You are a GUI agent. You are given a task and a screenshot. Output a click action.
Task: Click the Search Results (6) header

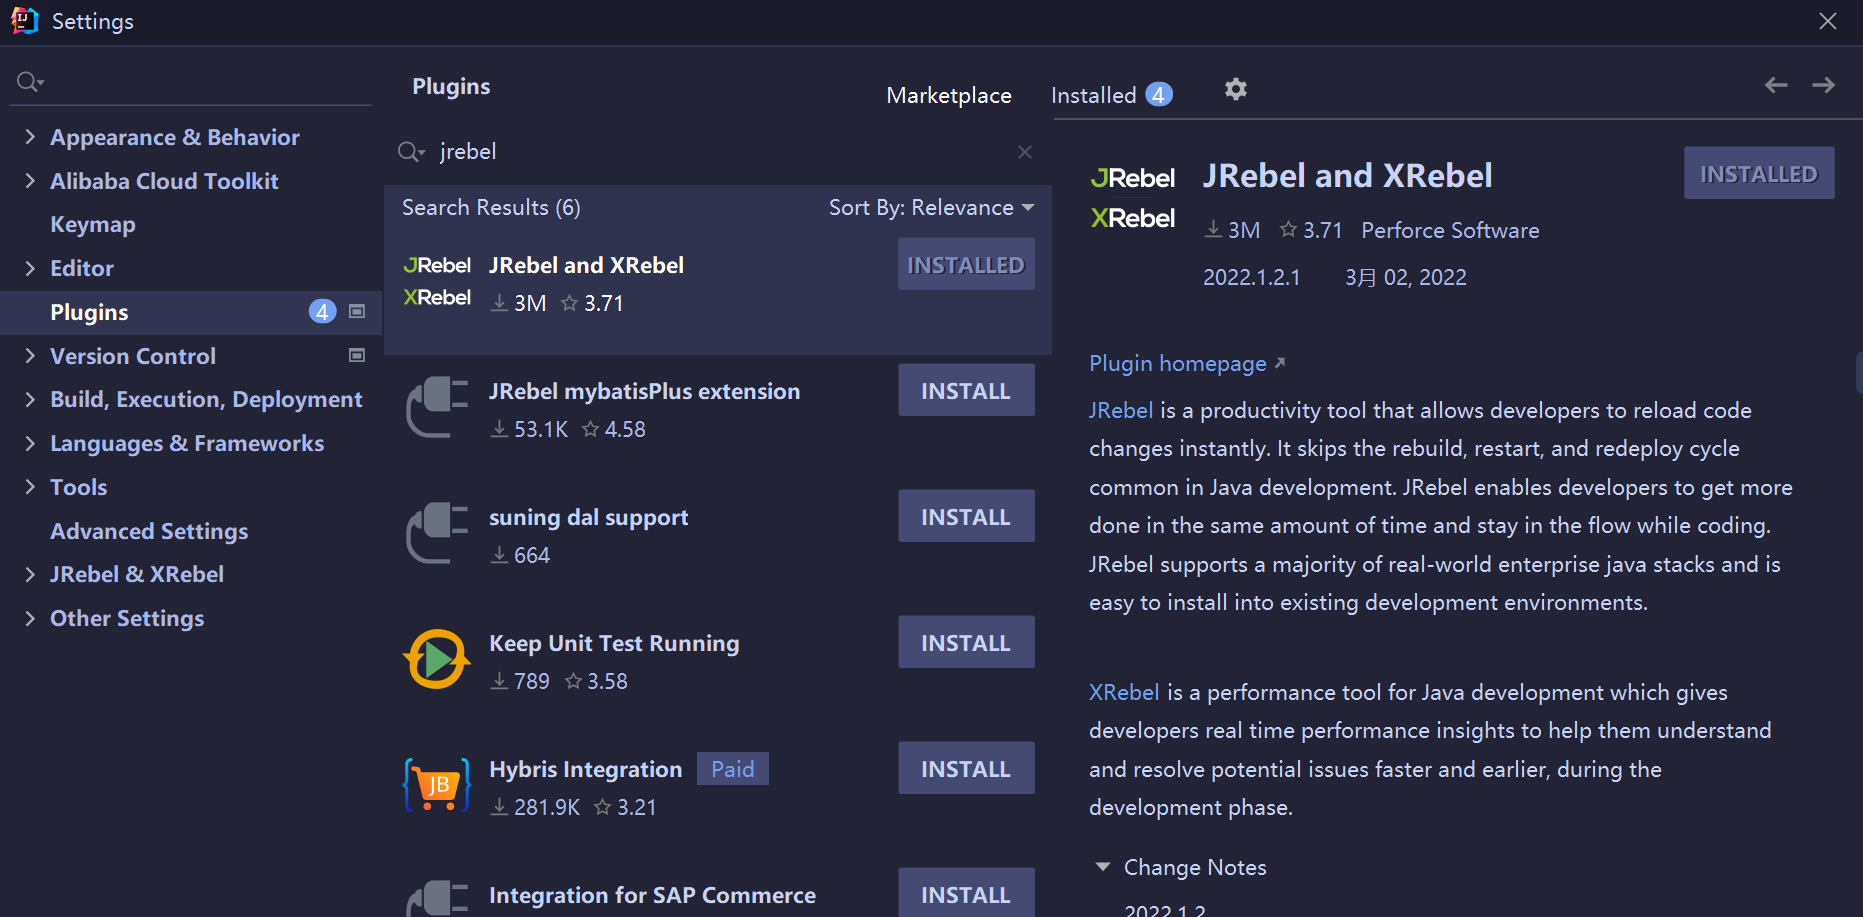(491, 208)
